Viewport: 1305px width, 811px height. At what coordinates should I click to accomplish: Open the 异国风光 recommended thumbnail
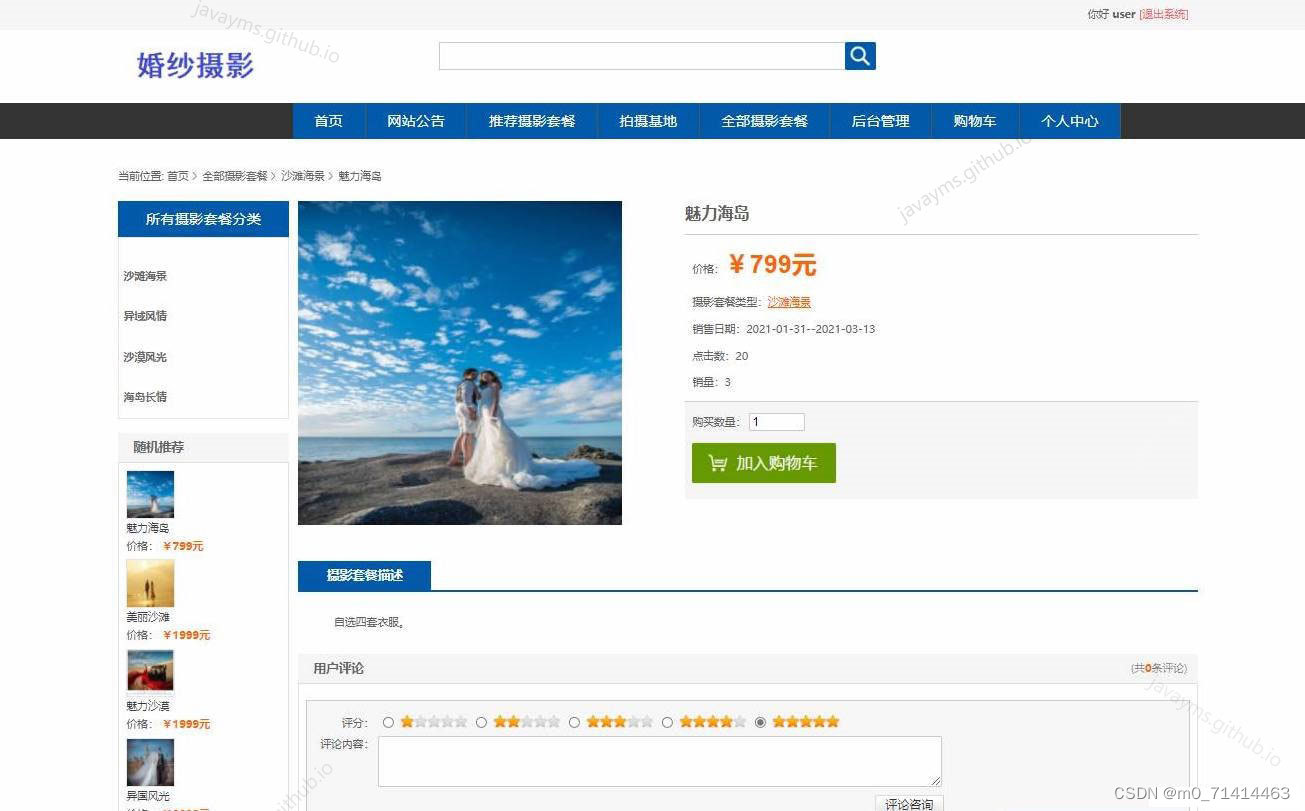(150, 763)
